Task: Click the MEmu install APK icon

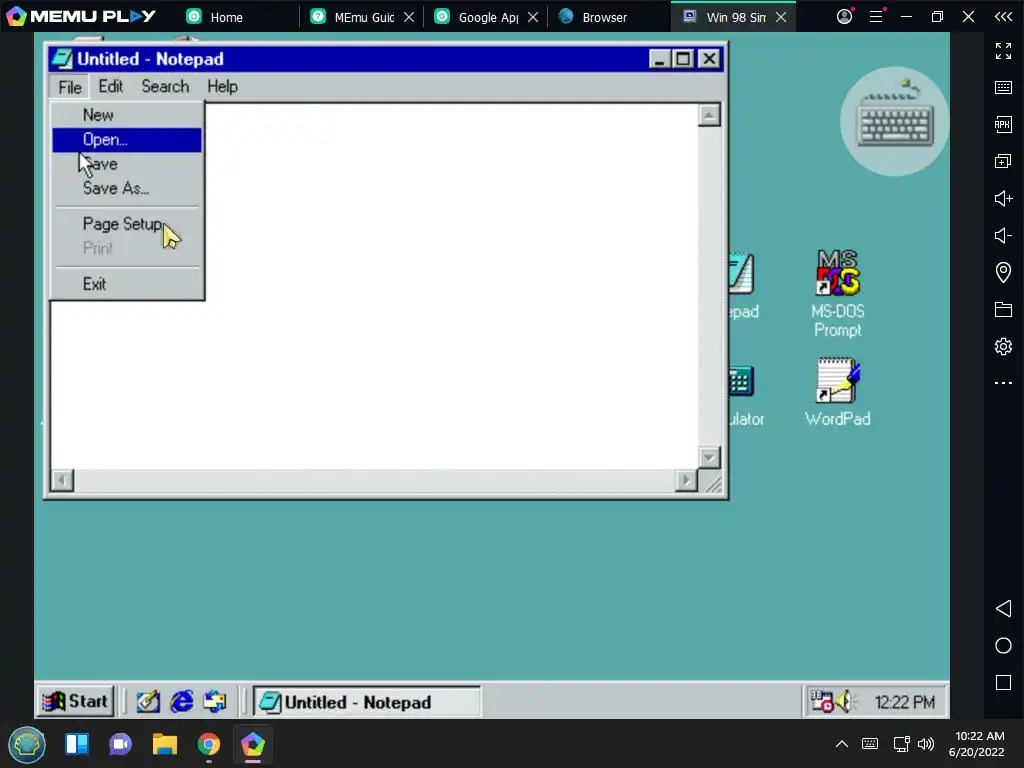Action: [1003, 124]
